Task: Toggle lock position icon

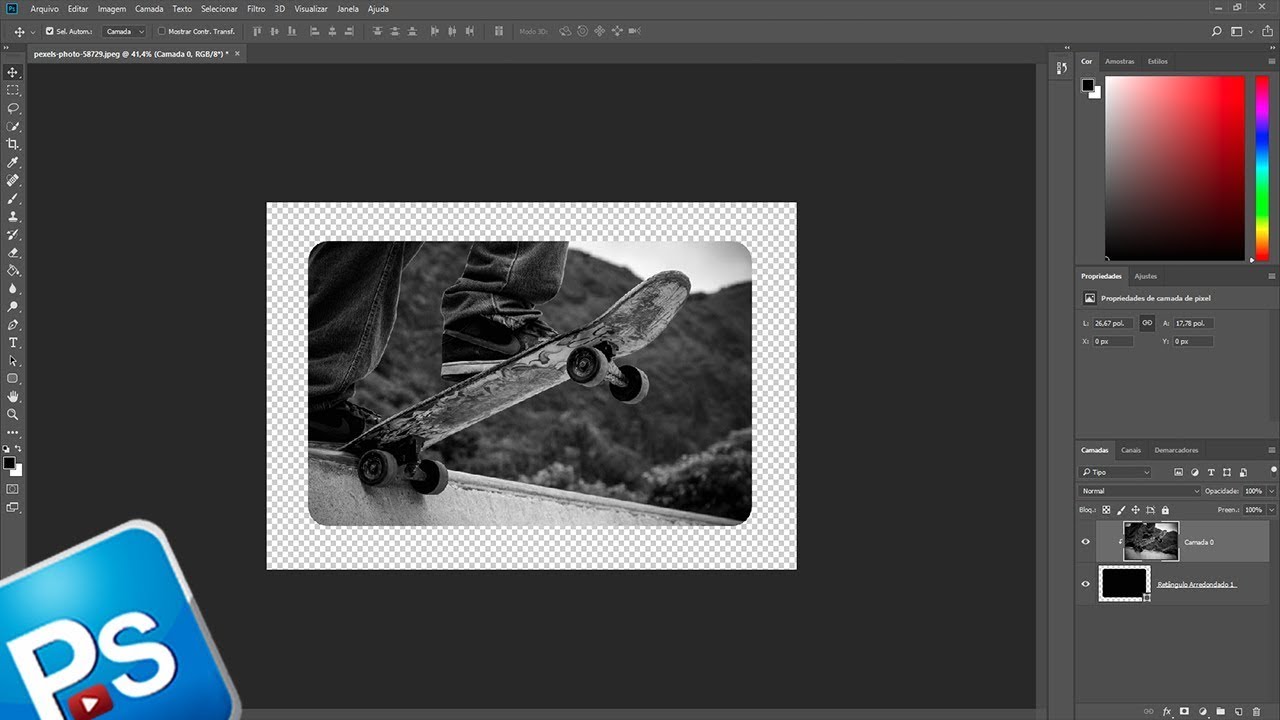Action: (1136, 510)
